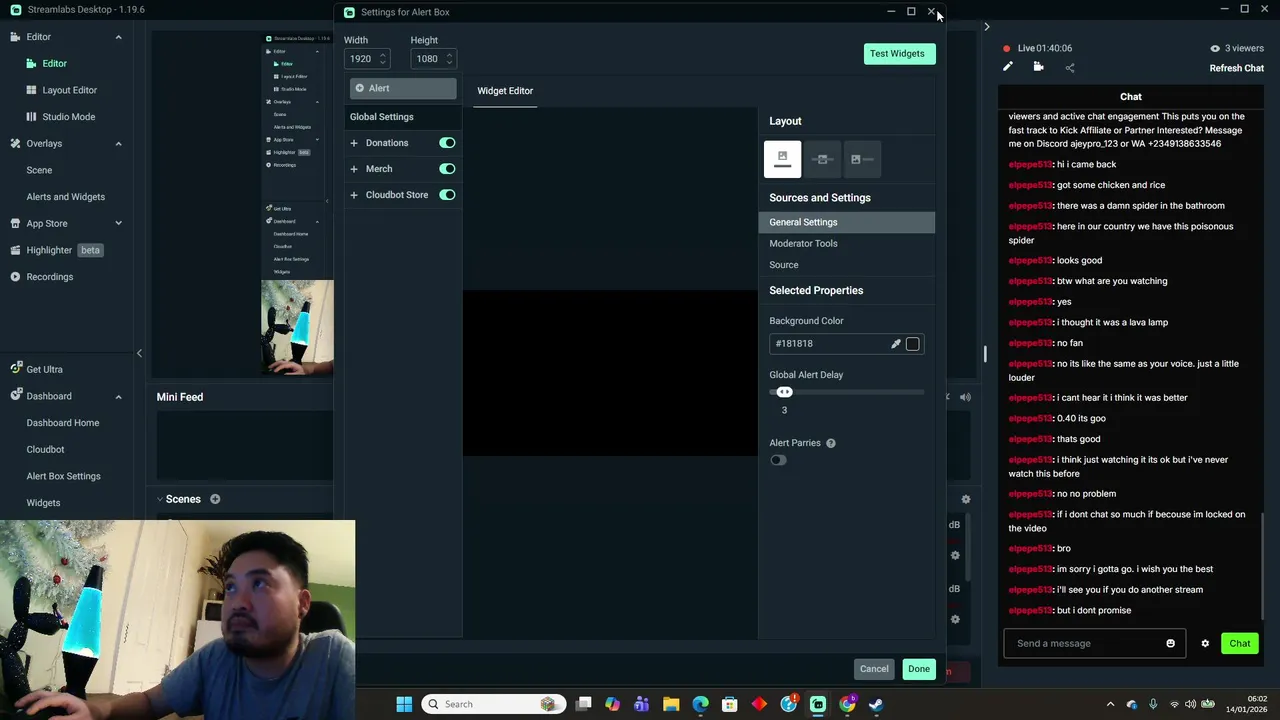Open Layout Editor from sidebar

click(x=69, y=90)
